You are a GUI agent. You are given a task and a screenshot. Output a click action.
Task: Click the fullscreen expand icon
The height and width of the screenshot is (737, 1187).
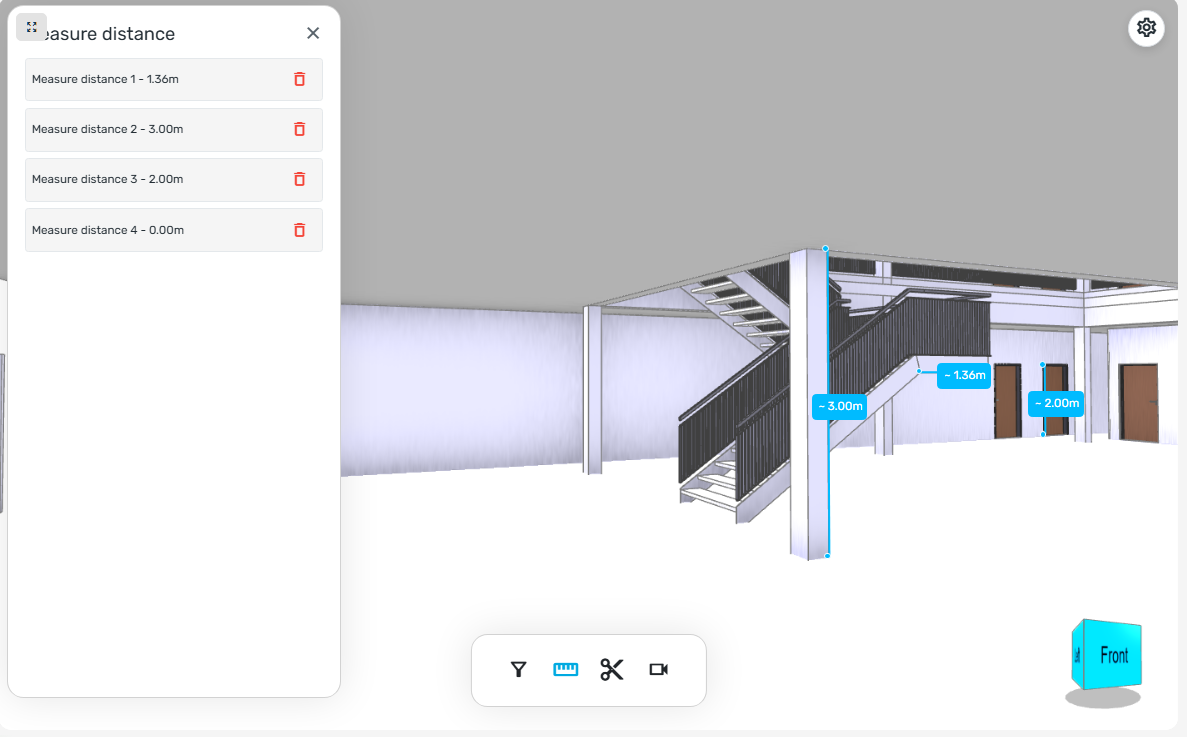tap(32, 27)
